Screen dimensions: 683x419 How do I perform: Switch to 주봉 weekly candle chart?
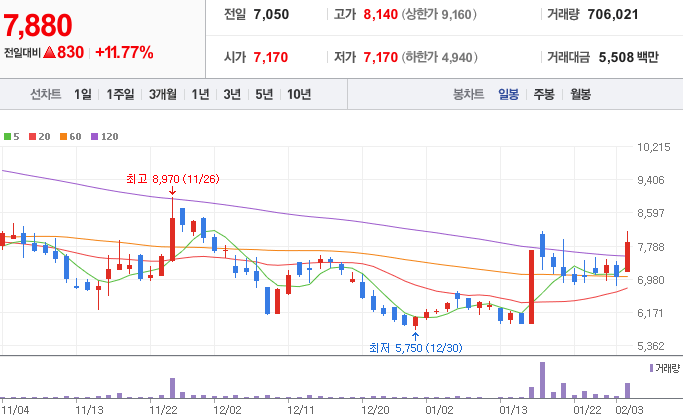pos(544,94)
